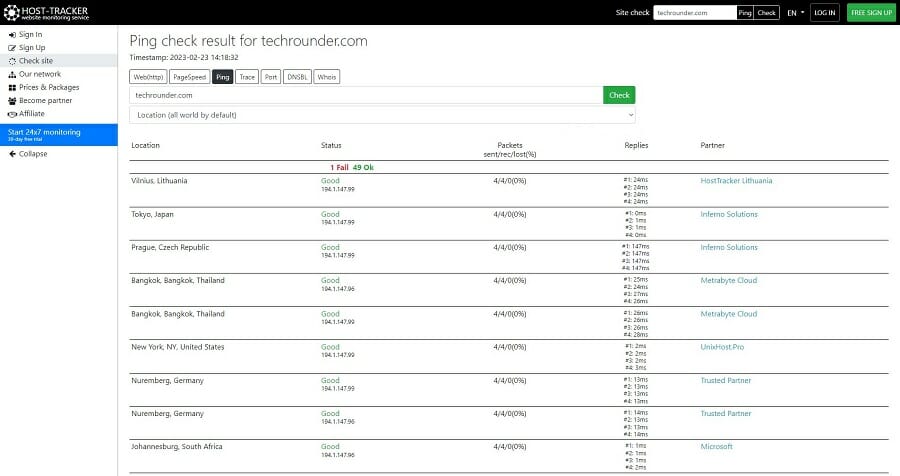Click the Location column header

pos(145,145)
